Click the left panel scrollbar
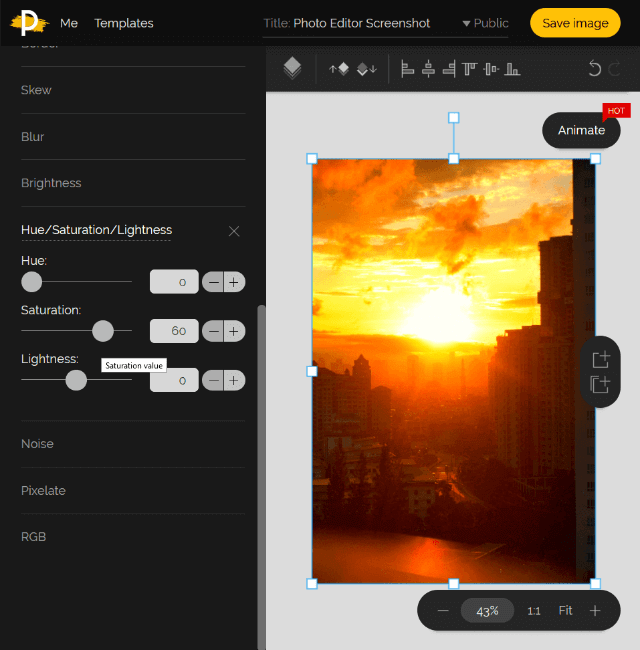The width and height of the screenshot is (640, 650). 261,477
